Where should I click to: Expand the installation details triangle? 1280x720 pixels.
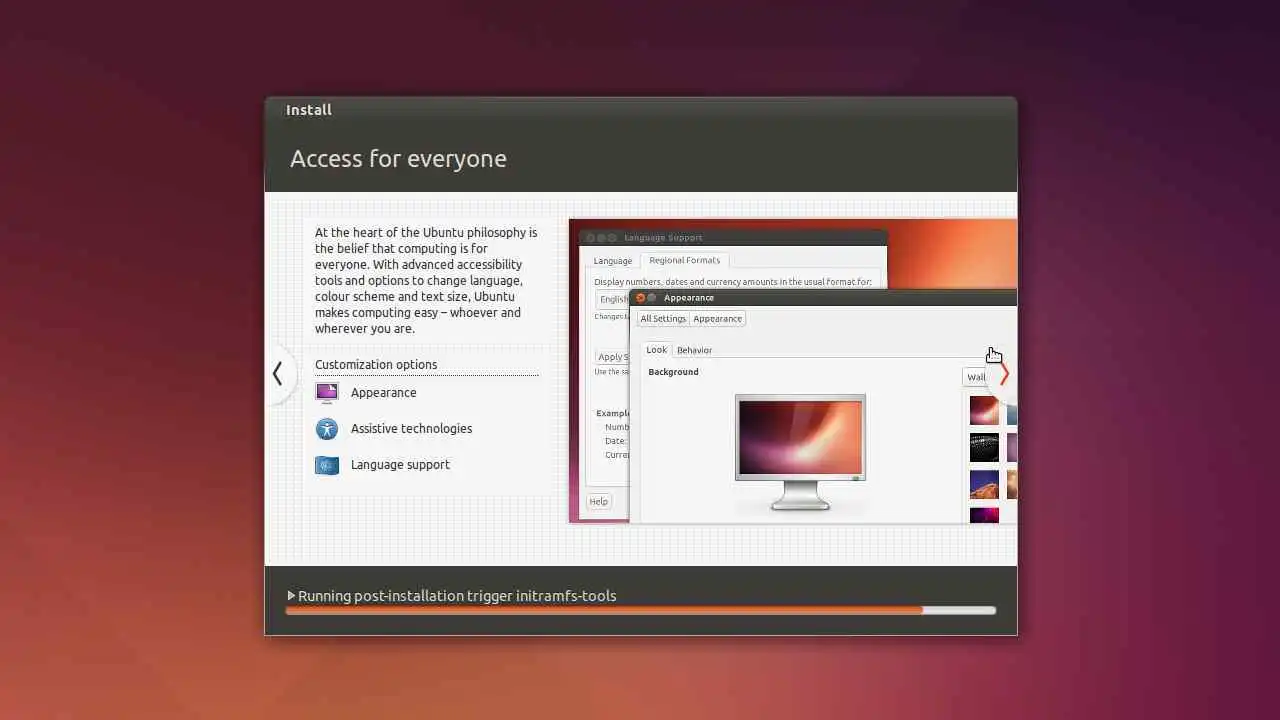pyautogui.click(x=291, y=595)
